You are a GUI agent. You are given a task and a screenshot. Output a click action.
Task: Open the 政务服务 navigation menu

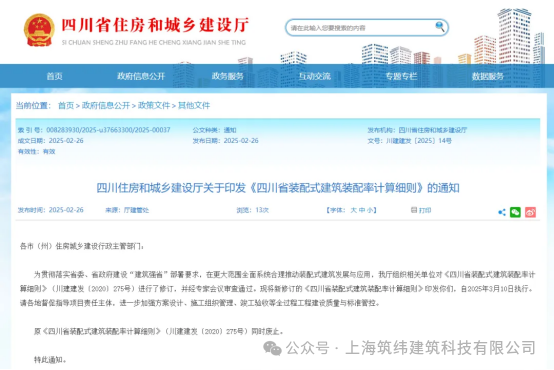tap(228, 76)
